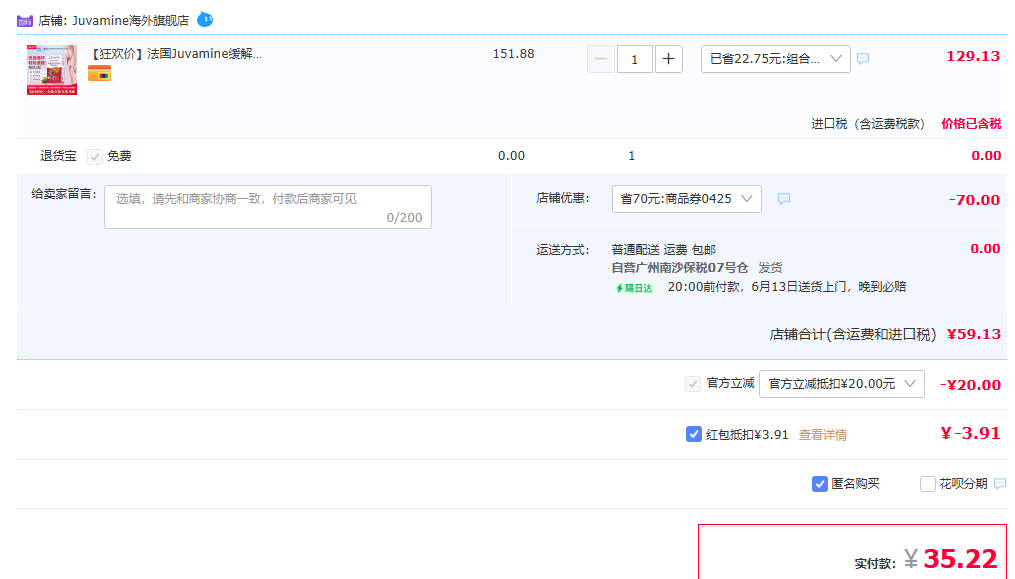This screenshot has height=579, width=1015.
Task: Open the blue Wangwang chat icon
Action: tap(205, 19)
